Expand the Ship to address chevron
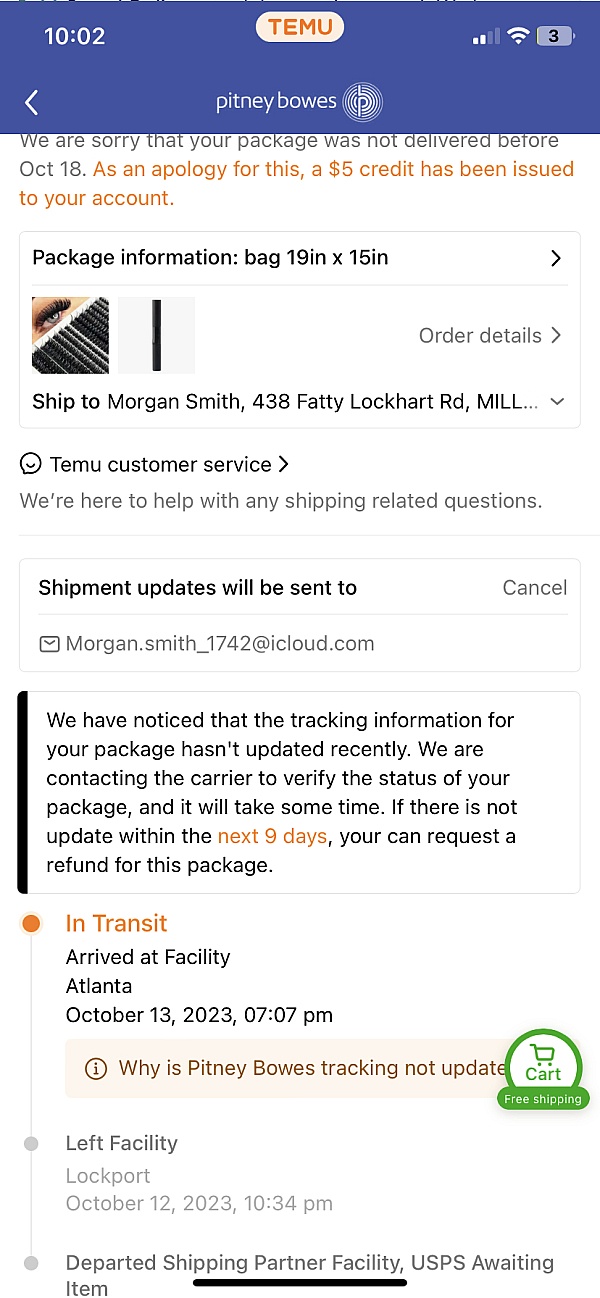 tap(557, 402)
